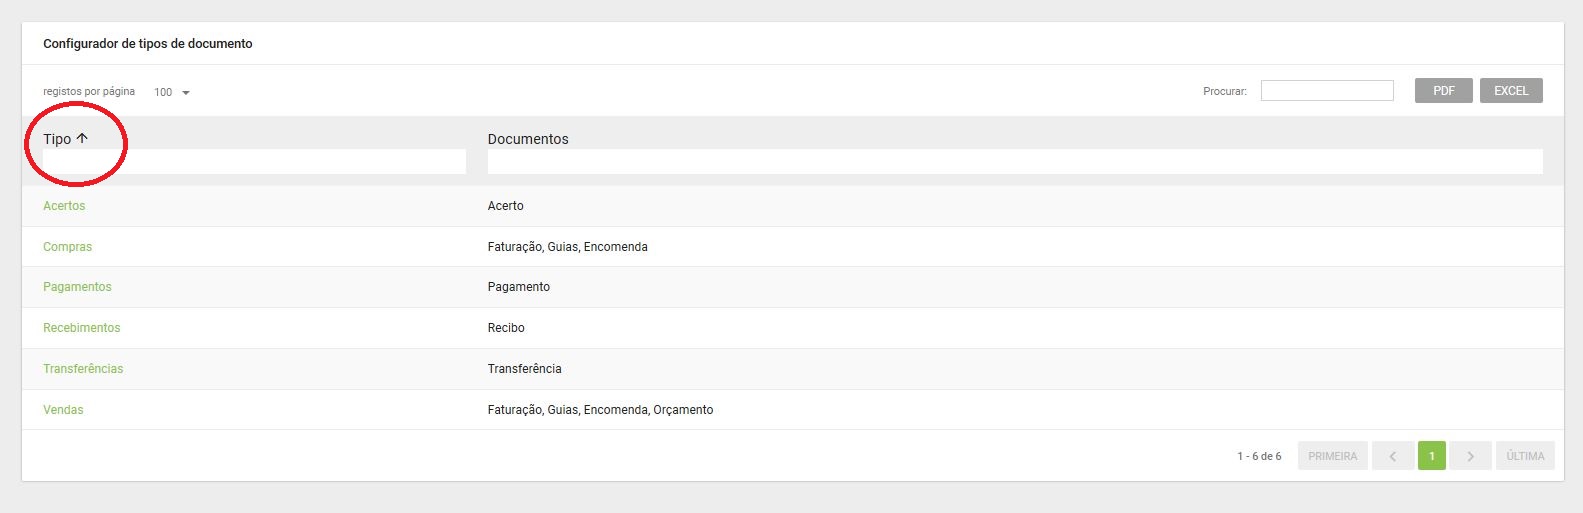Image resolution: width=1583 pixels, height=513 pixels.
Task: Sort by the Documentos column header
Action: (x=528, y=139)
